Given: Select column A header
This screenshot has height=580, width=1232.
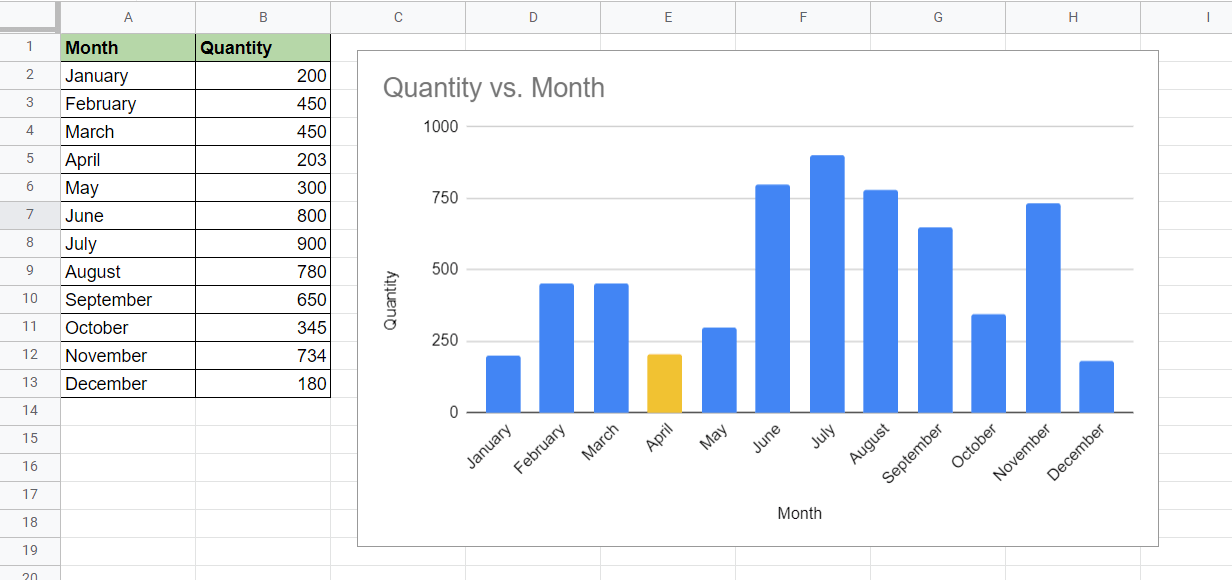Looking at the screenshot, I should coord(128,17).
